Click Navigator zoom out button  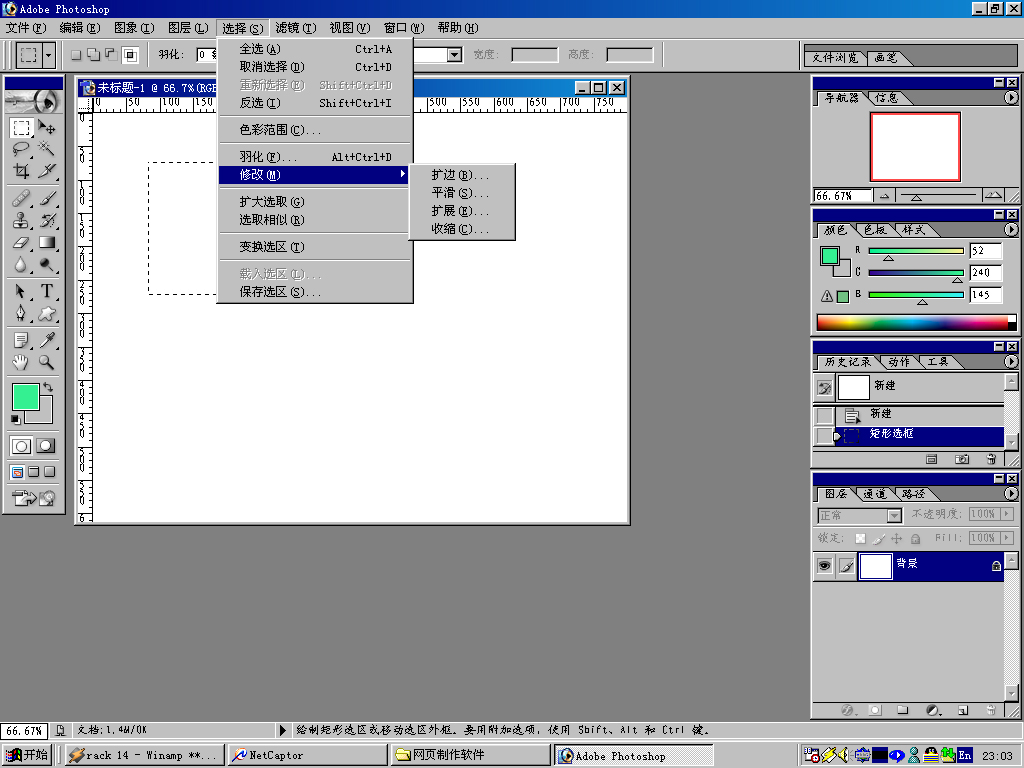coord(884,195)
